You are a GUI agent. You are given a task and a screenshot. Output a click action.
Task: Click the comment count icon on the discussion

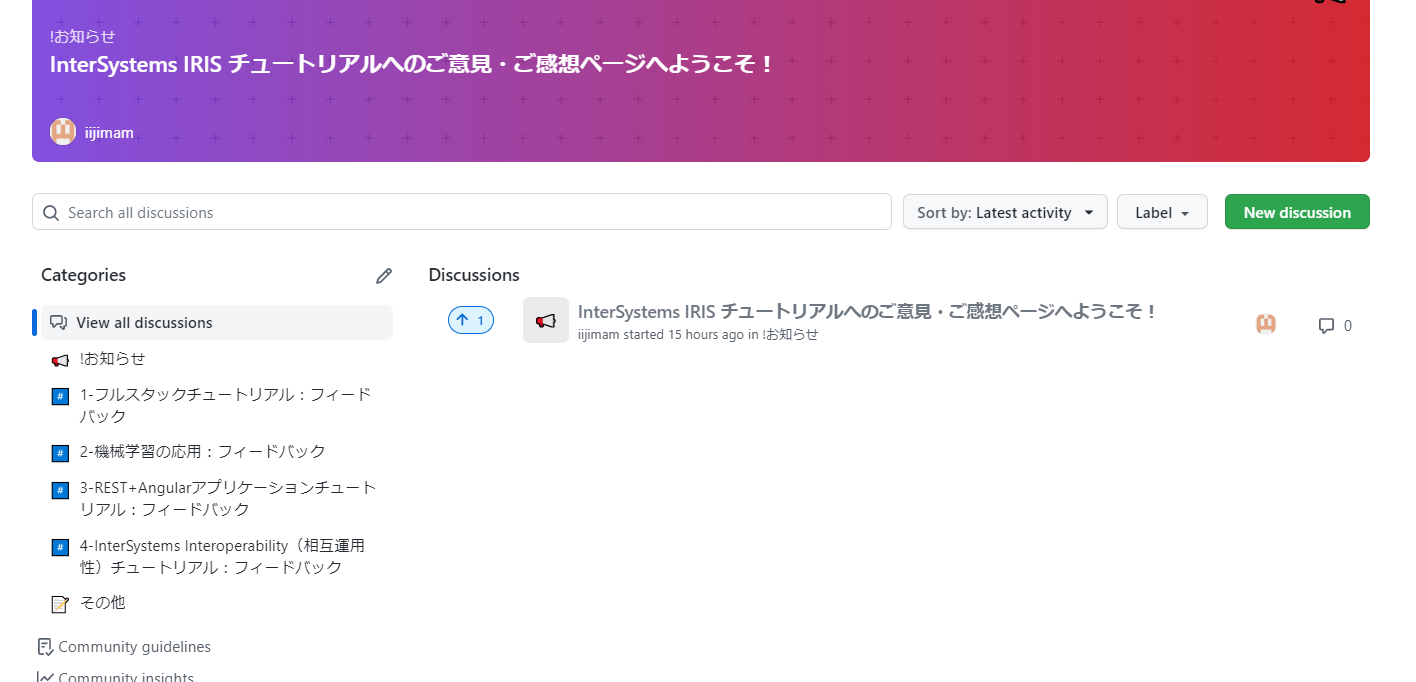click(x=1326, y=326)
